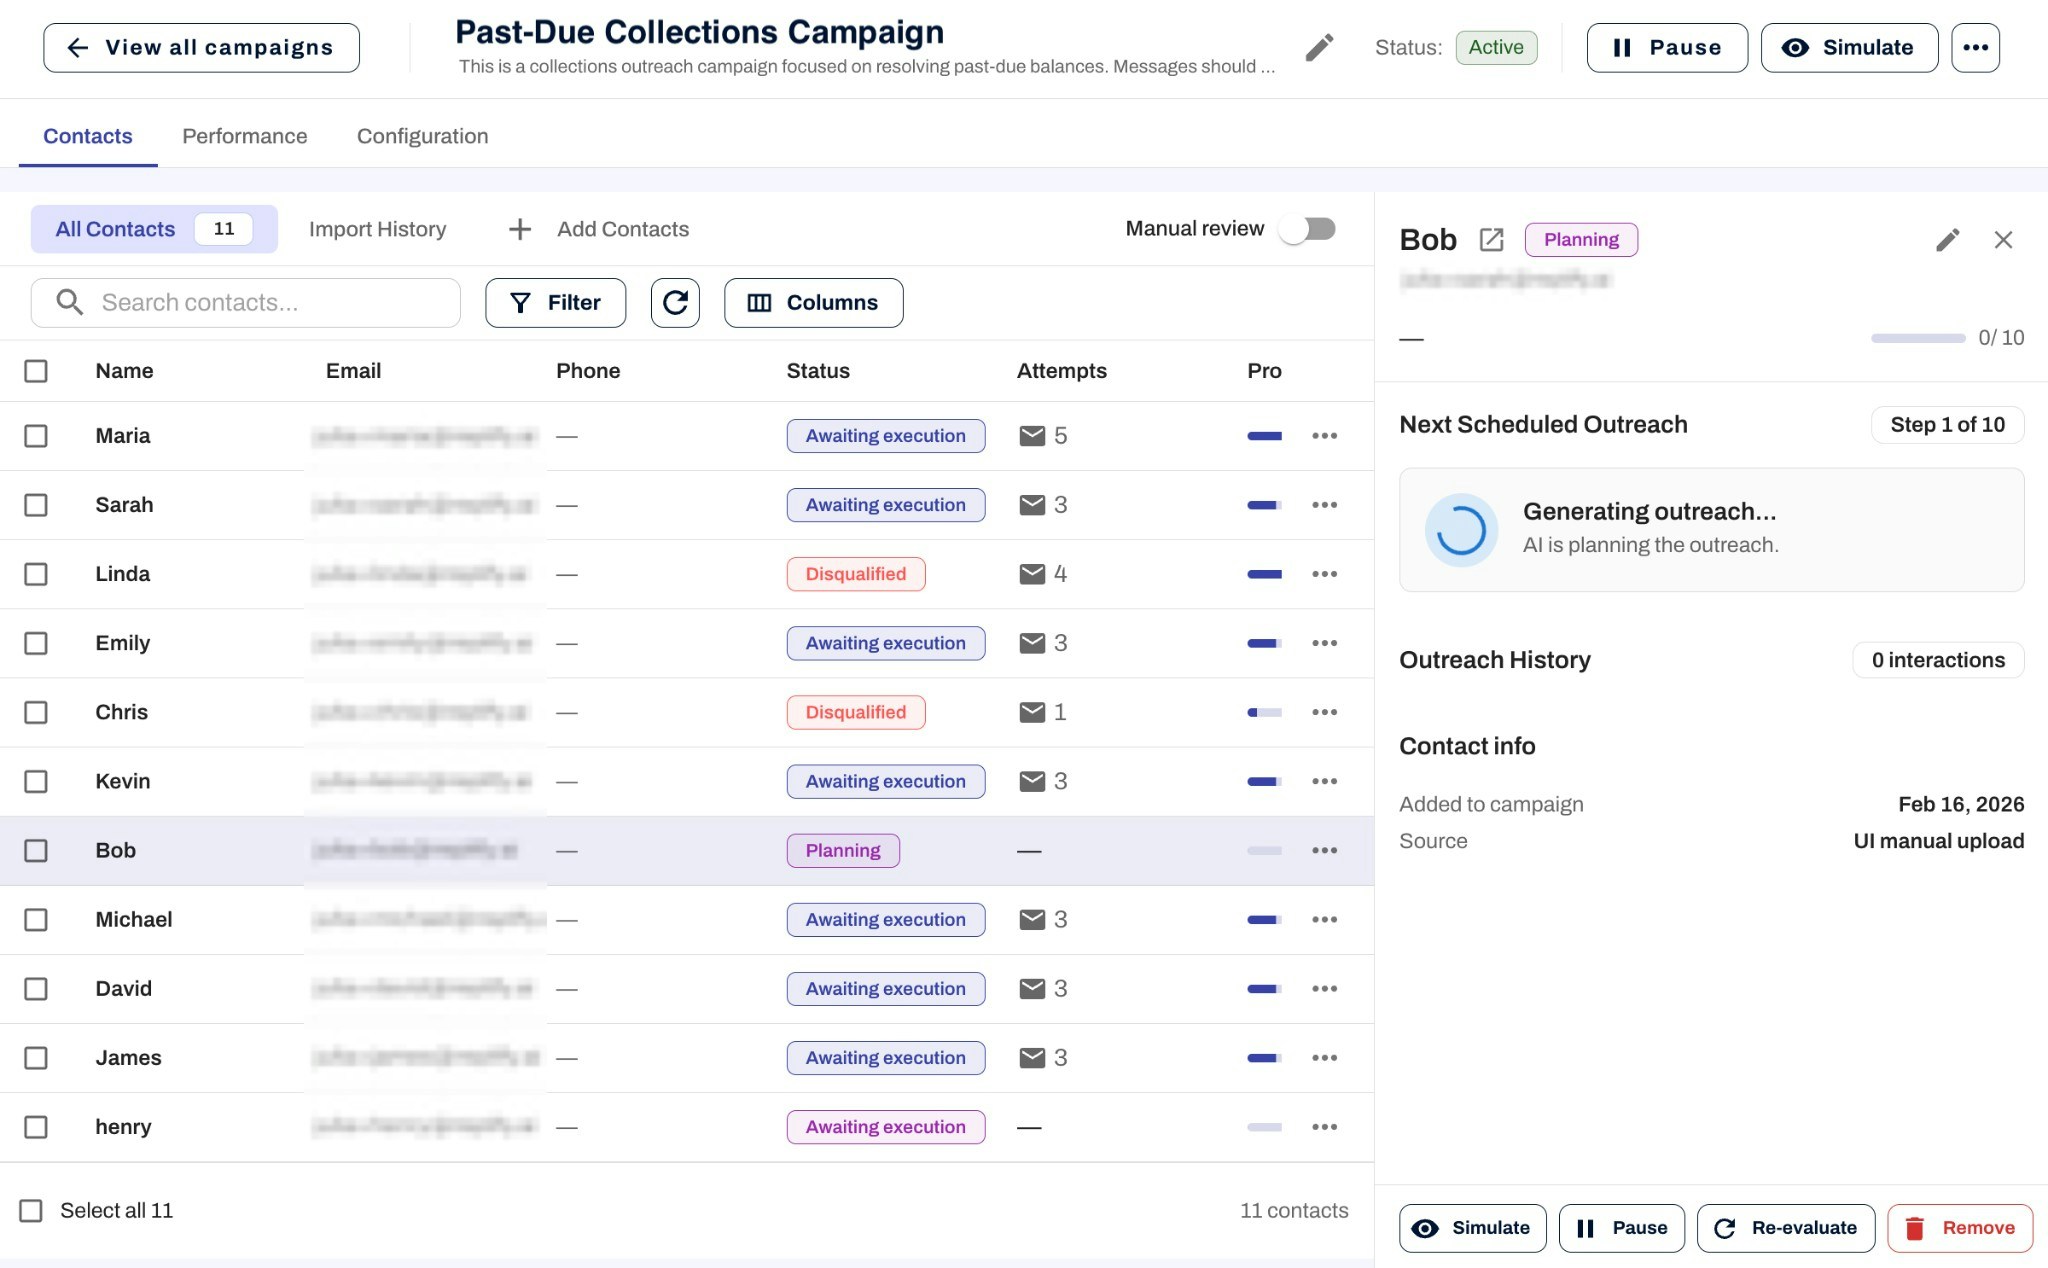This screenshot has height=1268, width=2048.
Task: Select the checkbox next to Sarah's row
Action: pyautogui.click(x=36, y=505)
